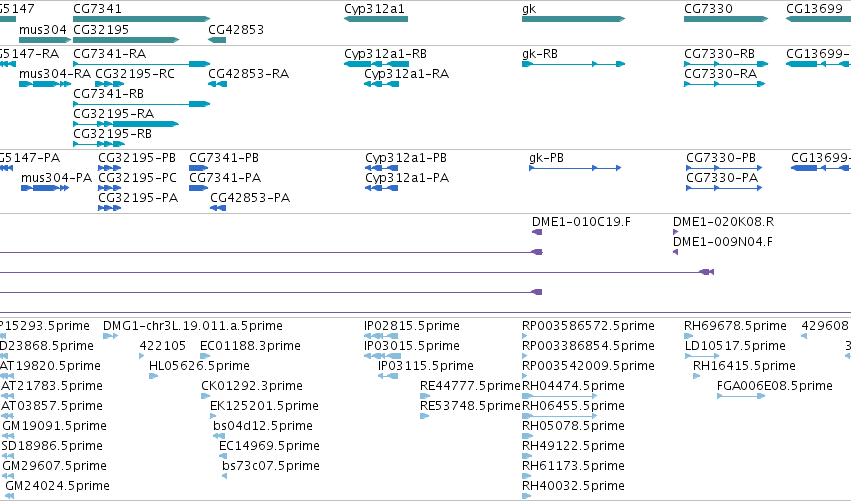Select EST DMG1-chr3L.19.011.a.5prime
The width and height of the screenshot is (851, 501).
[x=111, y=337]
